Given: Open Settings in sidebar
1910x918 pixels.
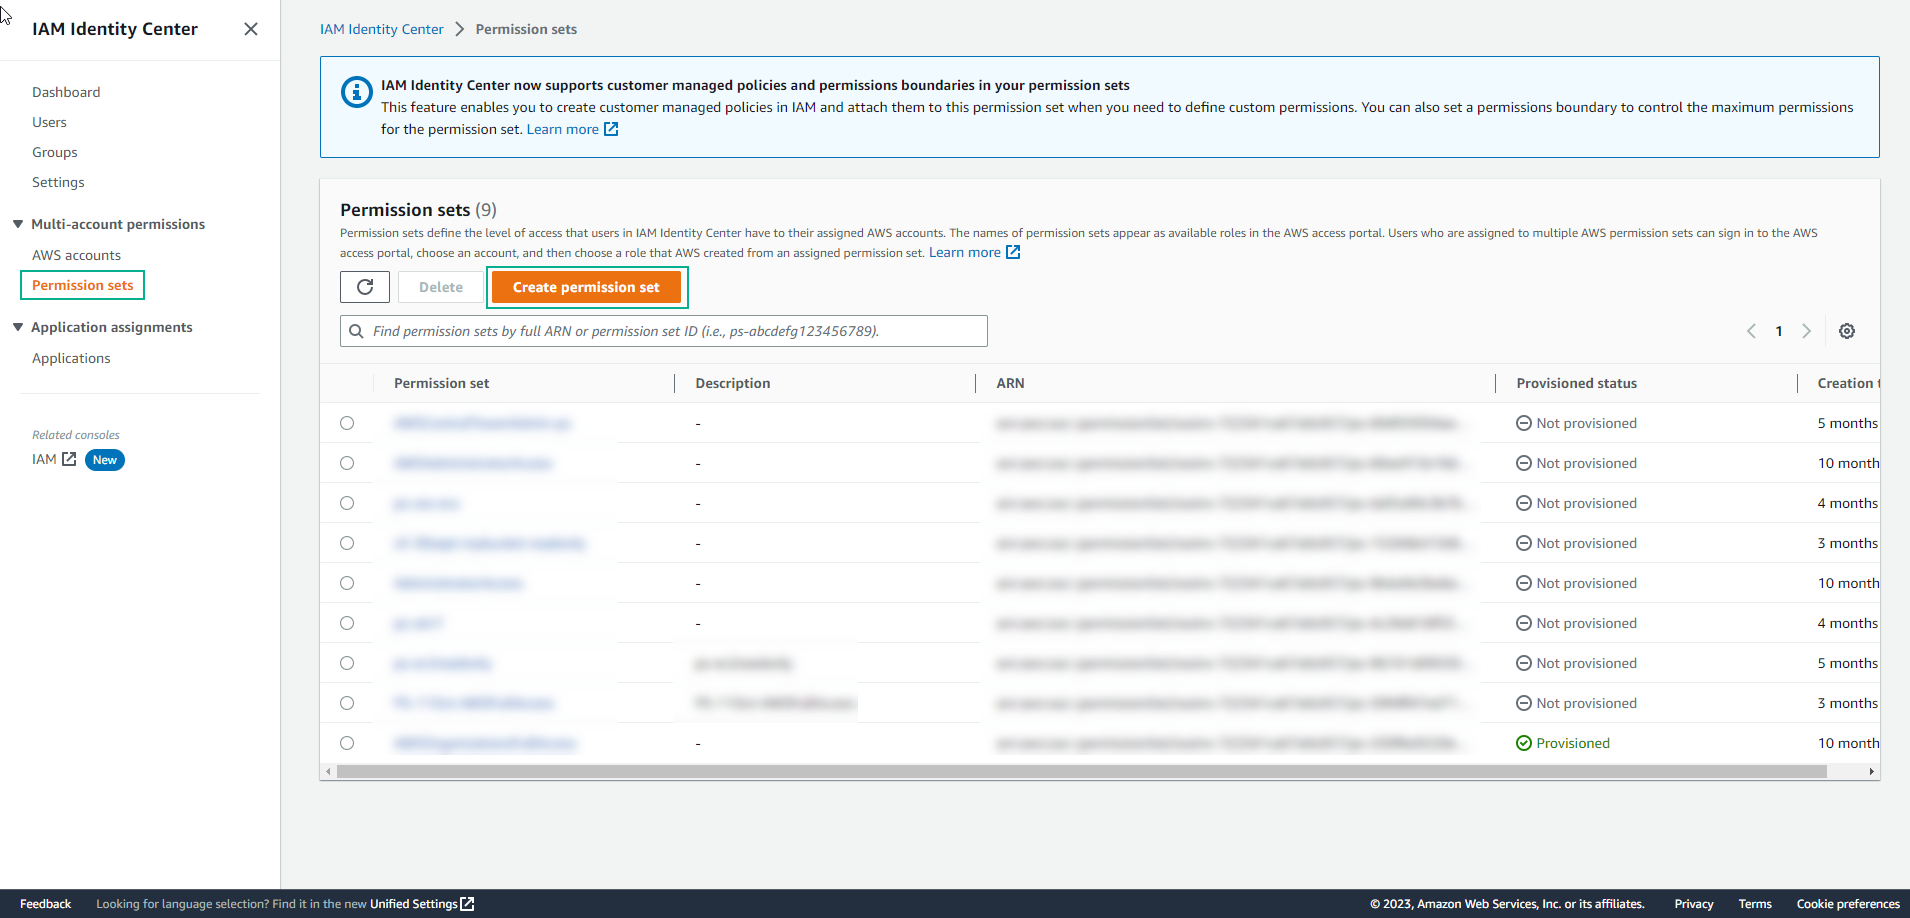Looking at the screenshot, I should [58, 182].
